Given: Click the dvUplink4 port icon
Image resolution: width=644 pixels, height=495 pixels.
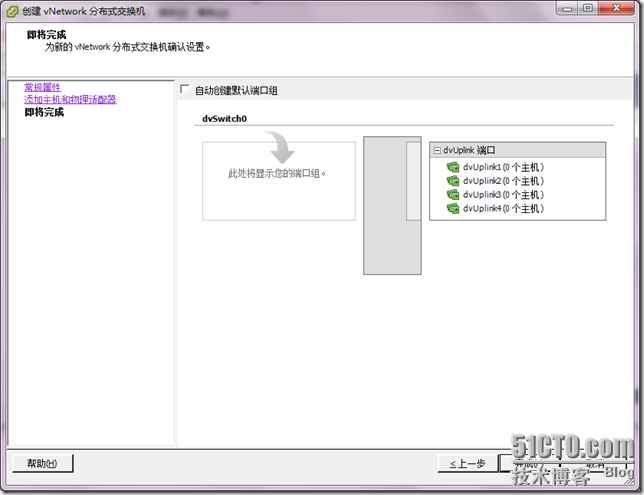Looking at the screenshot, I should point(453,208).
